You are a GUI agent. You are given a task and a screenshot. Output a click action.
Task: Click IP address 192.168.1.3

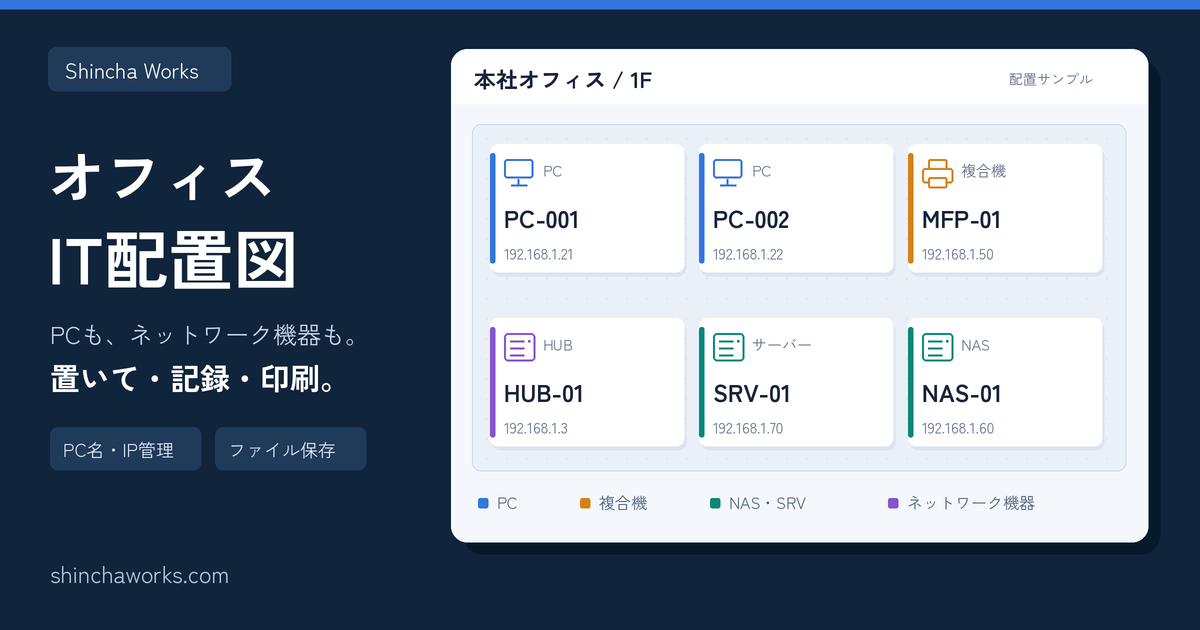pos(535,429)
